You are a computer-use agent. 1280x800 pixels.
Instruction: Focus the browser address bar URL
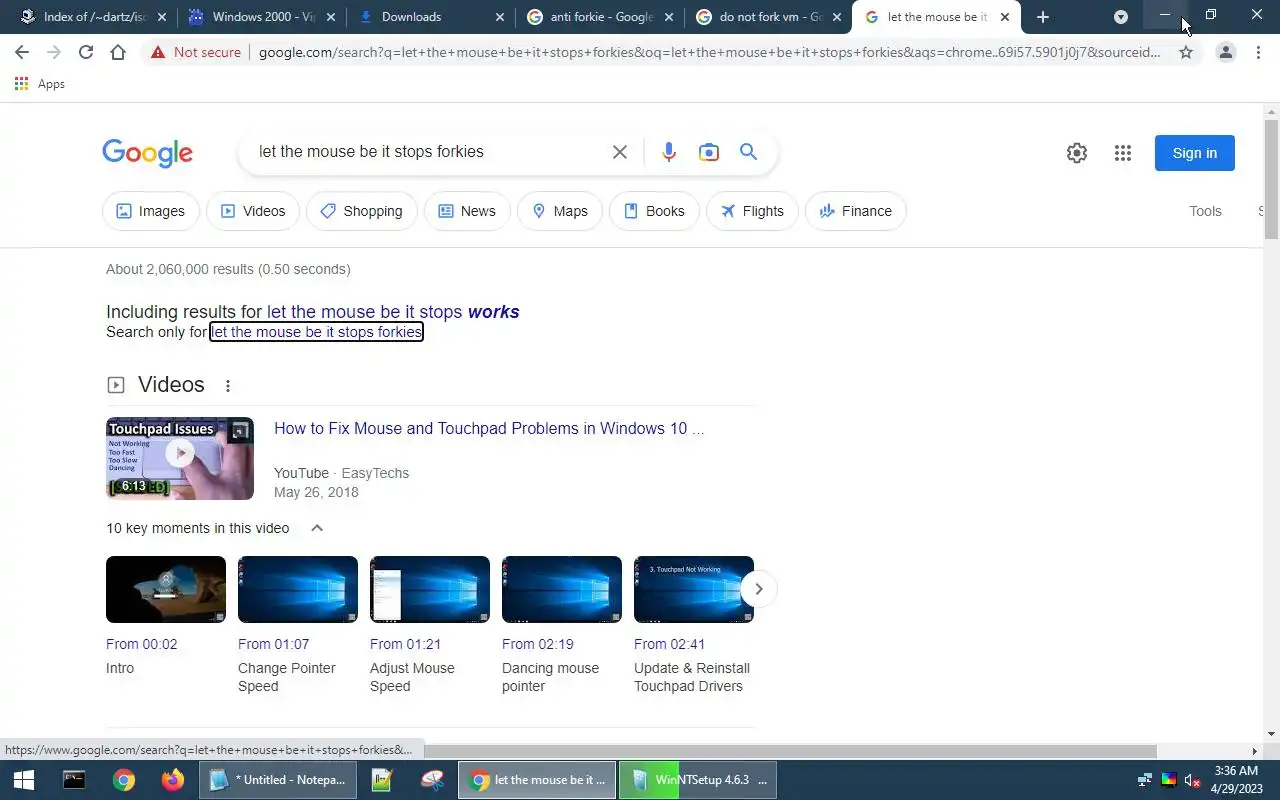coord(709,52)
